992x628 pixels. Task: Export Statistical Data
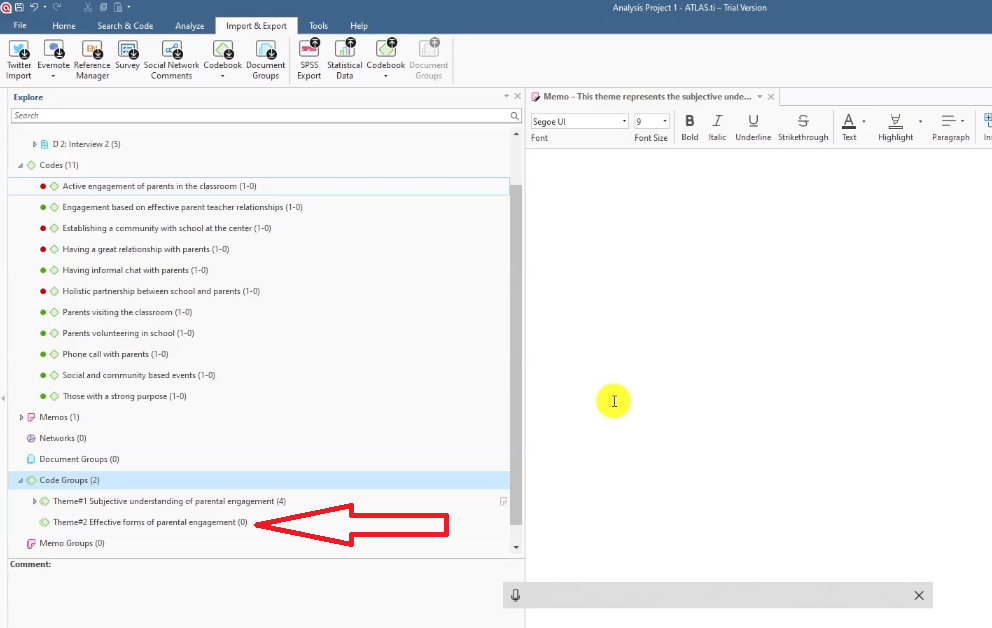[x=344, y=52]
